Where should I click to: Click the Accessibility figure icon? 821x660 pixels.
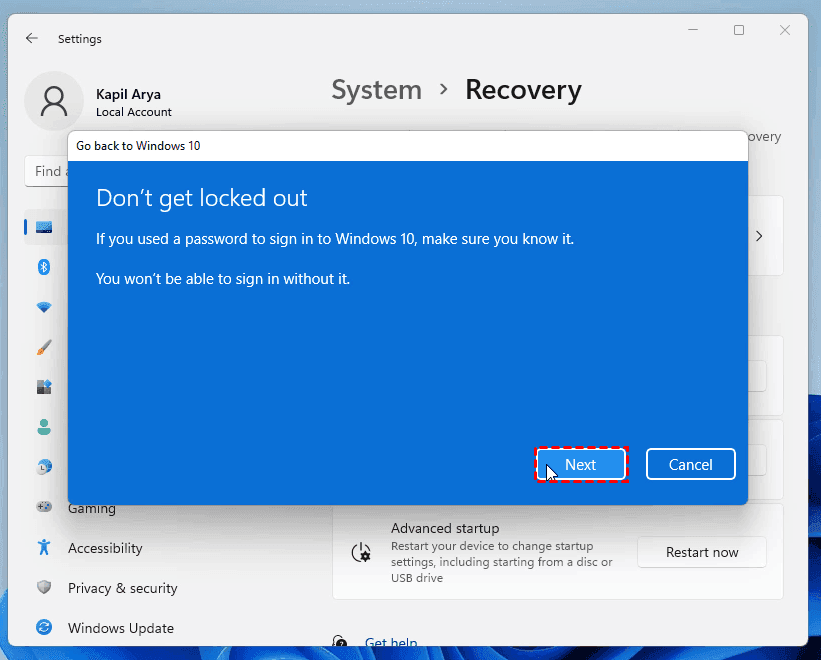coord(44,547)
